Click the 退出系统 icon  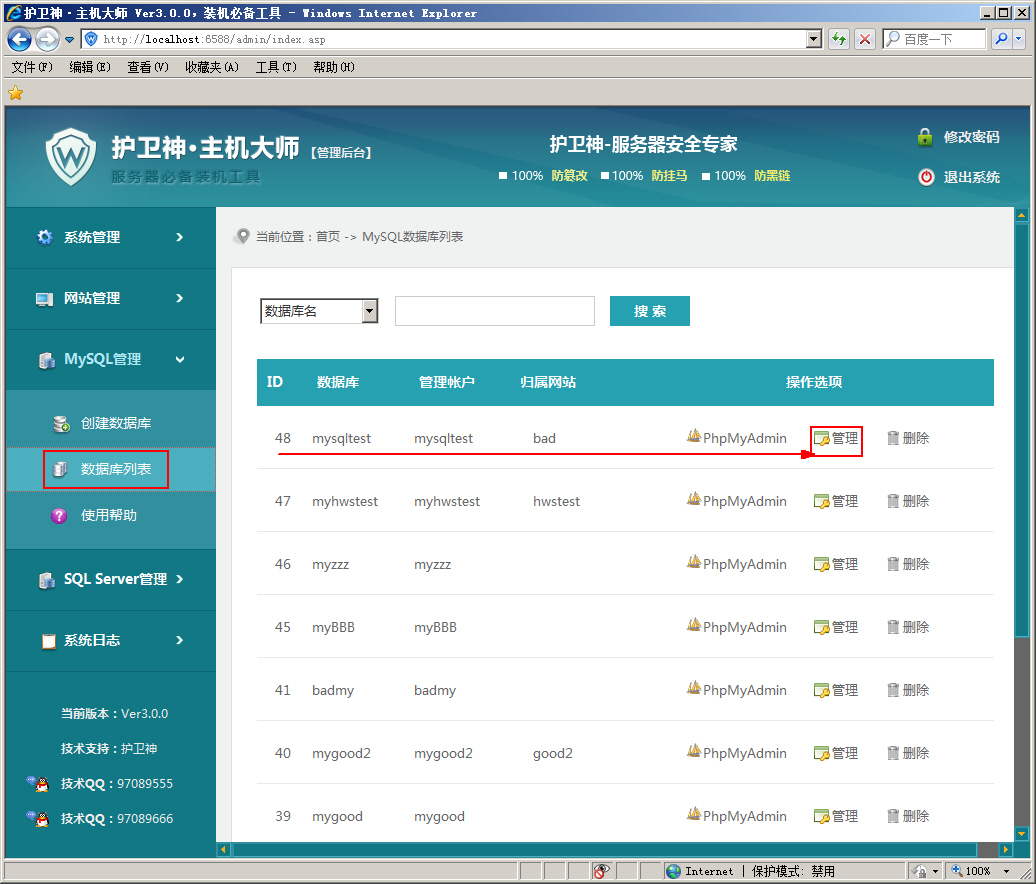click(x=924, y=177)
